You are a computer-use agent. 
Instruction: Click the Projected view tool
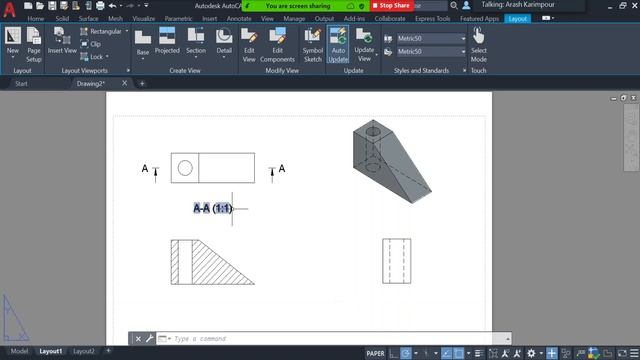pos(167,41)
